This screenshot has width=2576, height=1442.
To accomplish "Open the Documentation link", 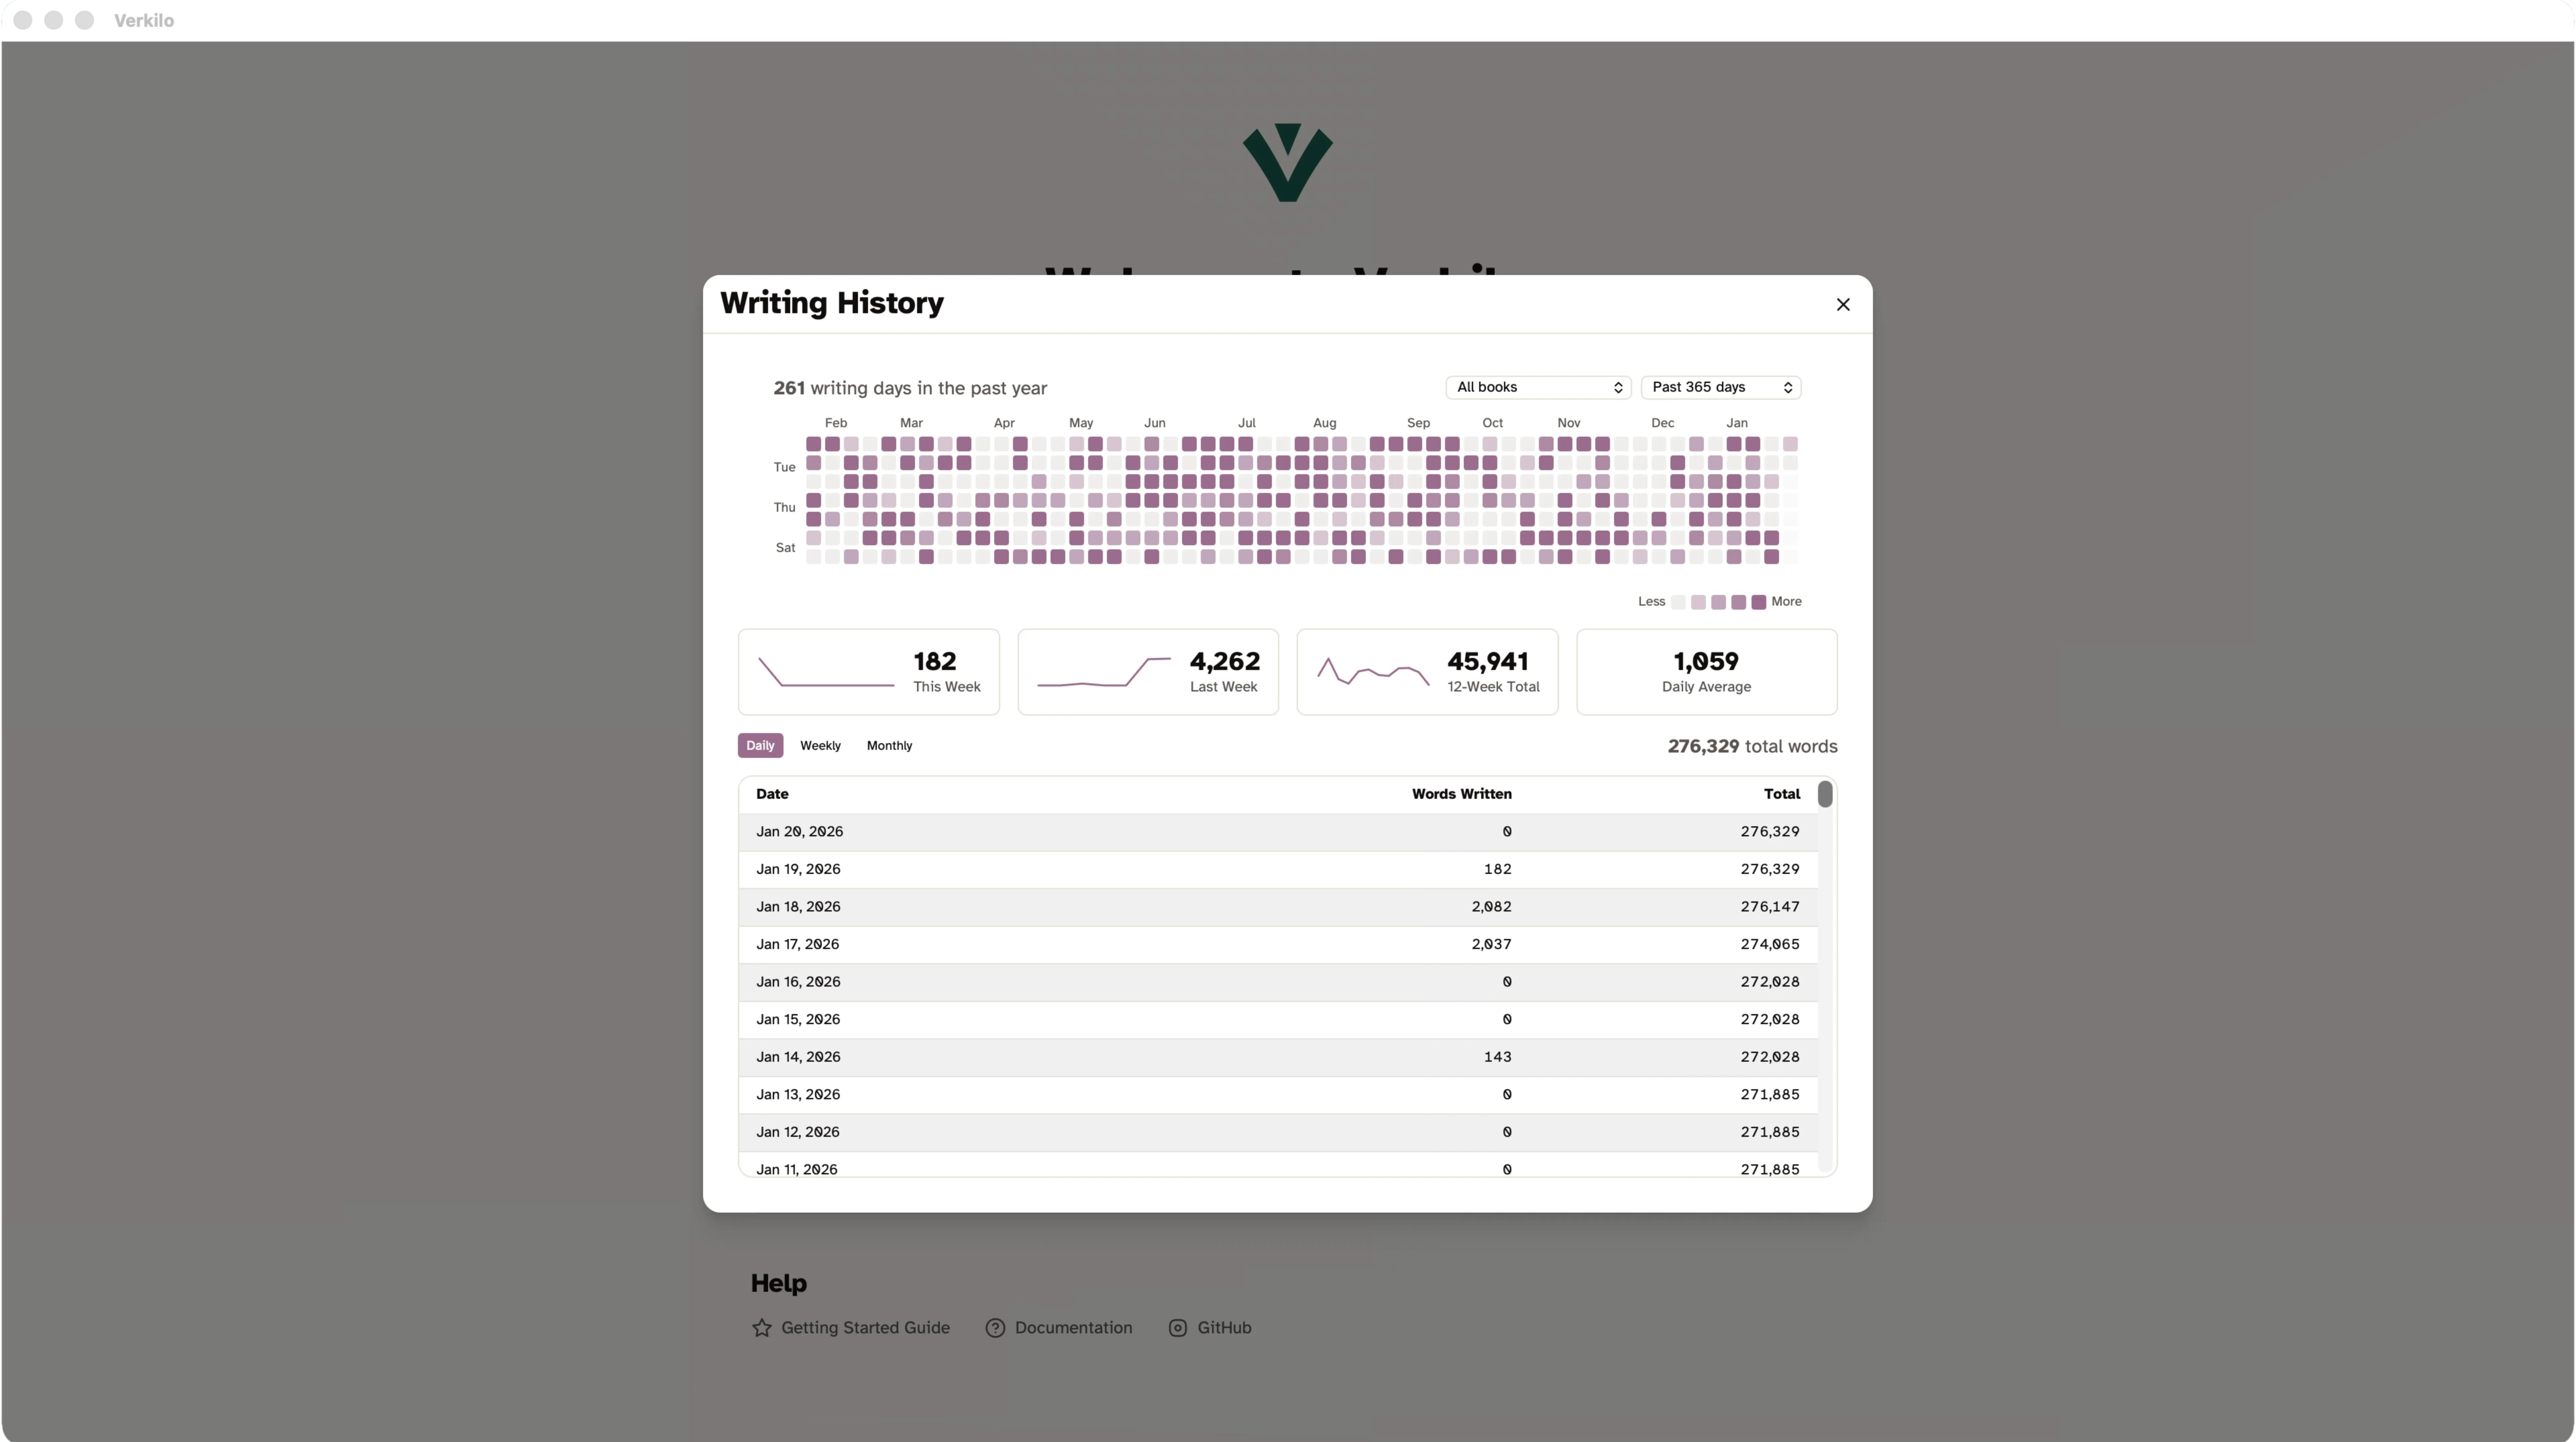I will click(1074, 1328).
